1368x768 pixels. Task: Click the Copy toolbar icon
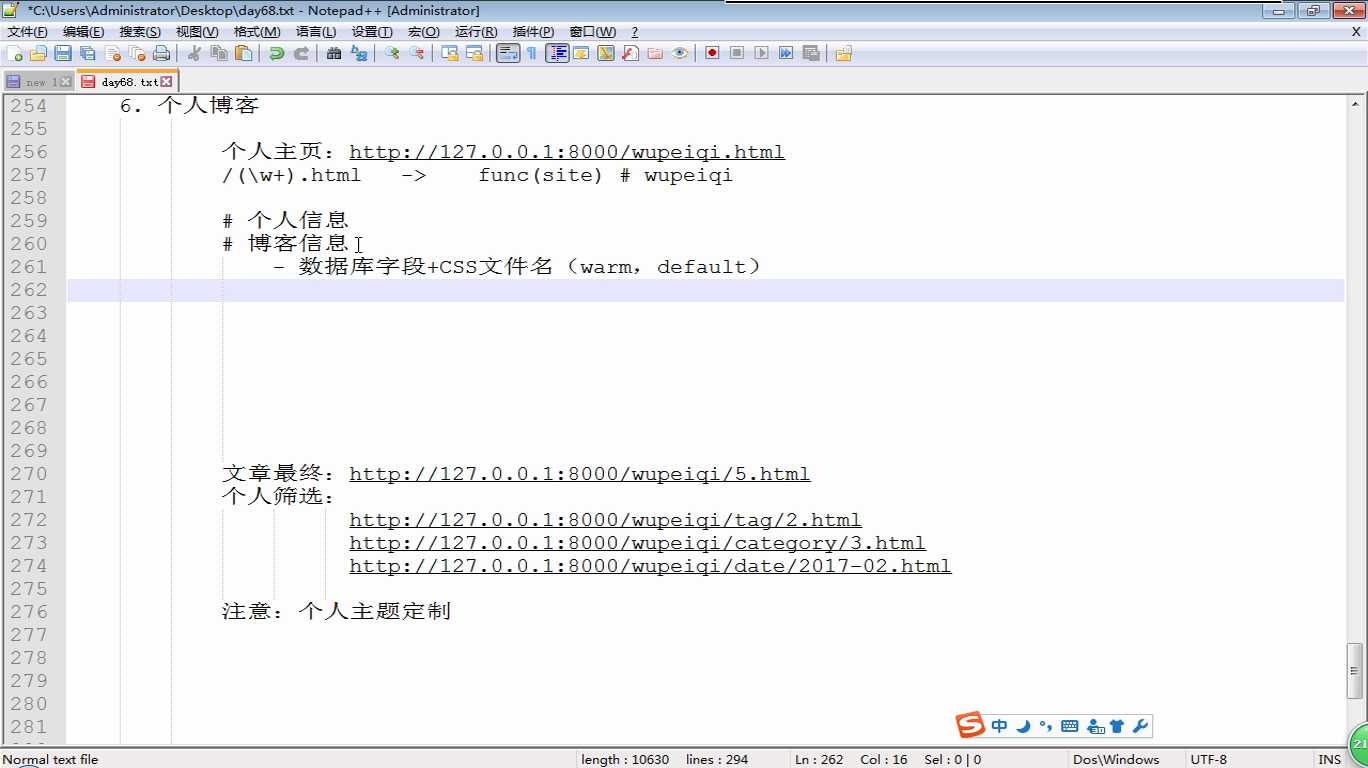(219, 54)
